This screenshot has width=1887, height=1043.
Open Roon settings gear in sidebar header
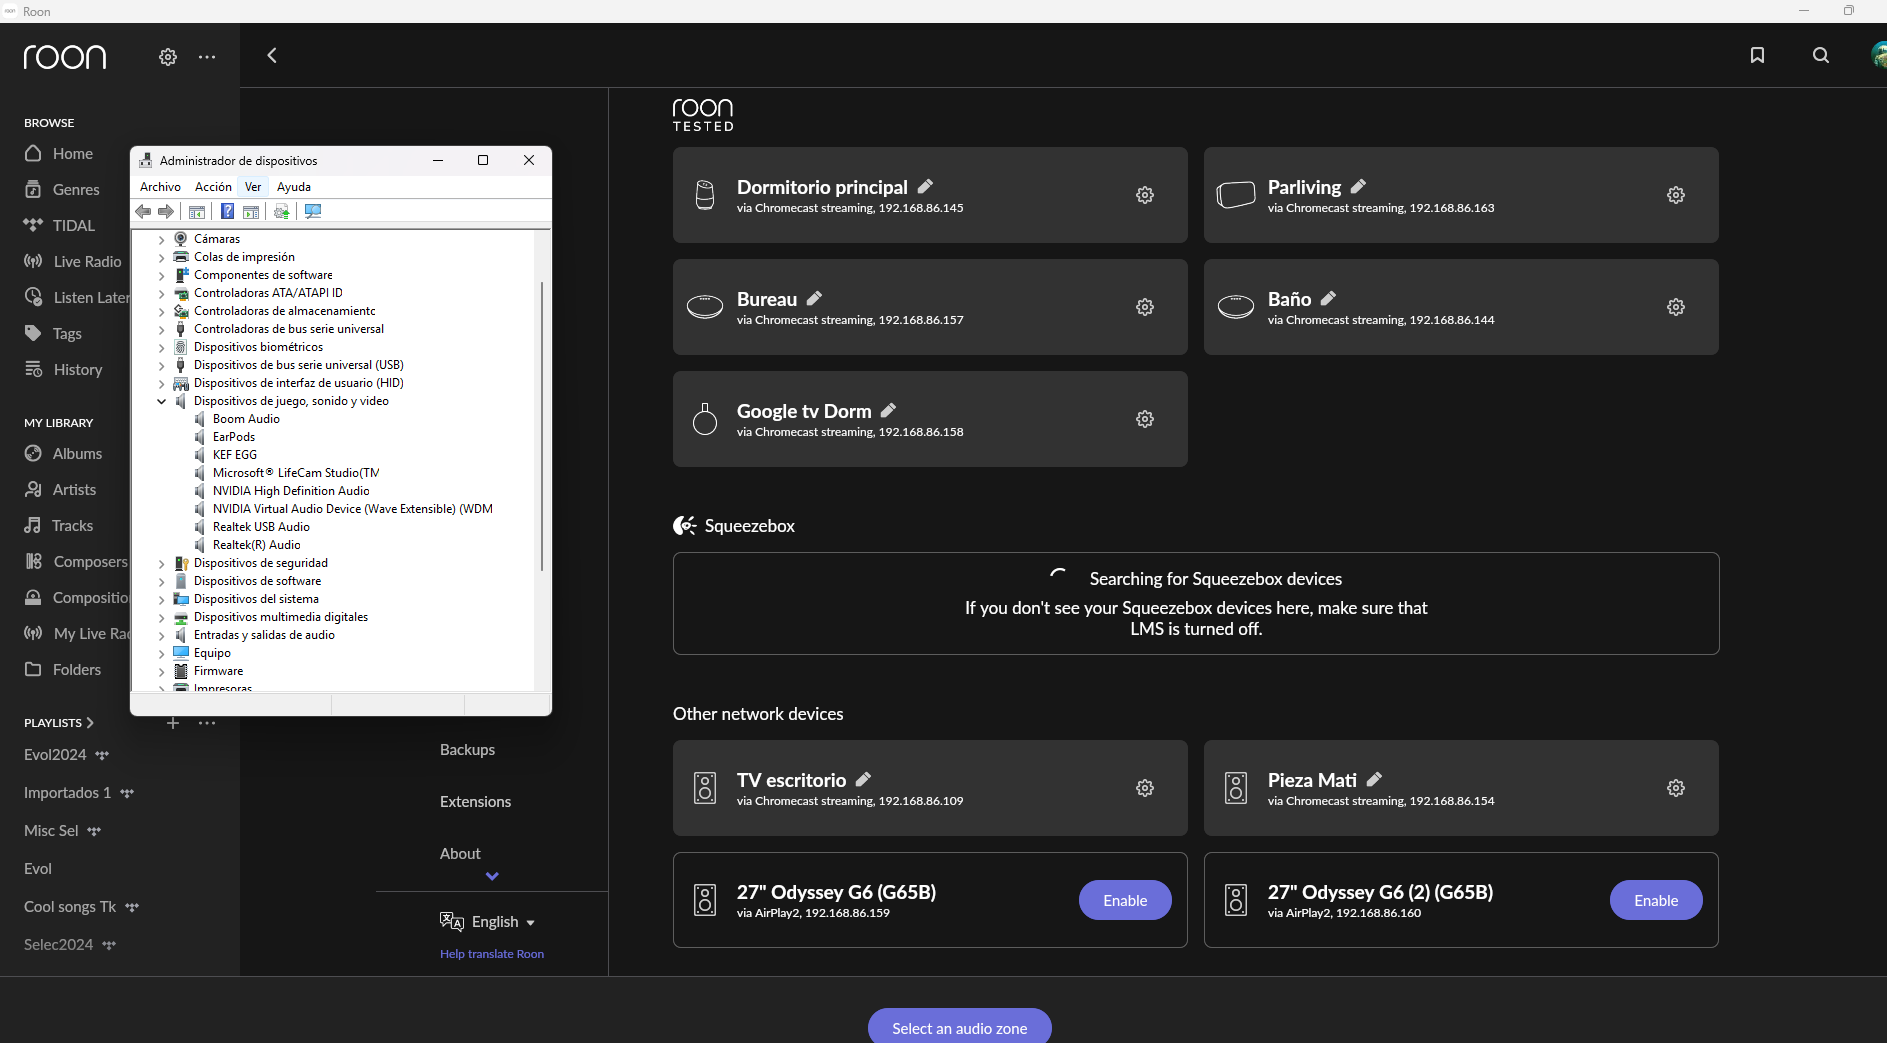click(x=168, y=57)
